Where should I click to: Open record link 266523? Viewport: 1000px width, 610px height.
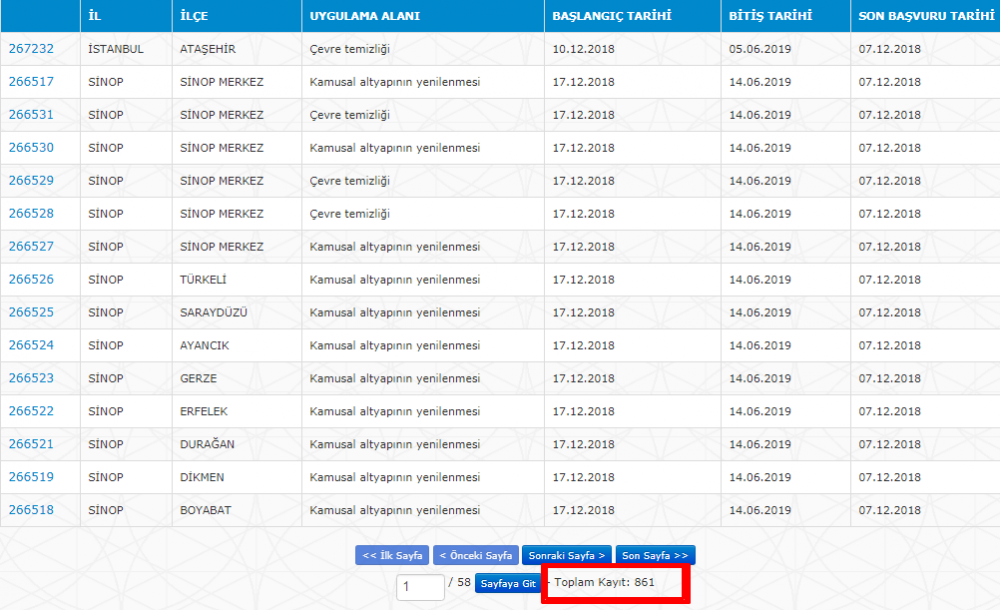(x=31, y=378)
